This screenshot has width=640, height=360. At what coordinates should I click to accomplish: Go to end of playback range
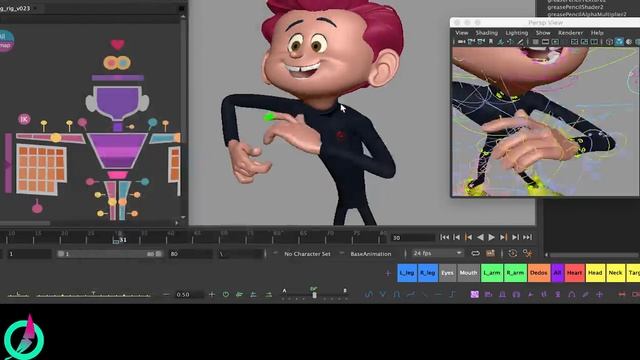[527, 237]
